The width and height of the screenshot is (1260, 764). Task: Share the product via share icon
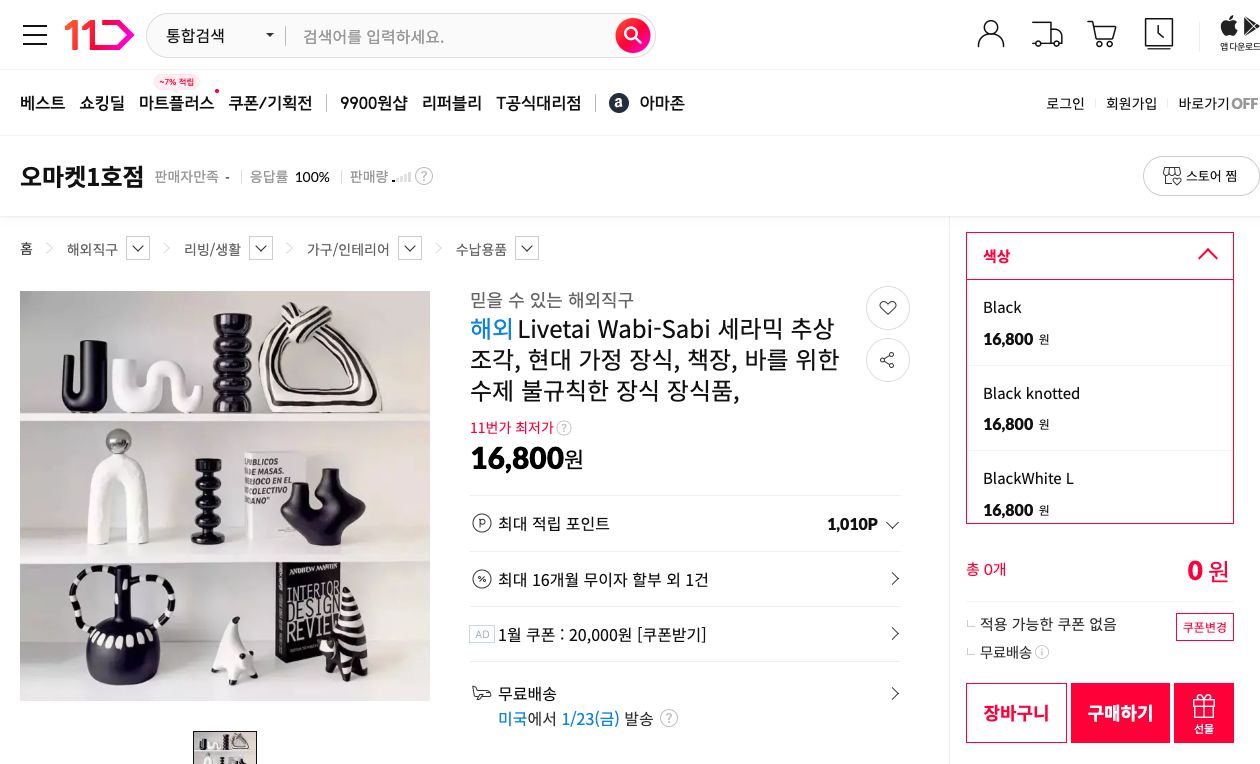click(x=888, y=360)
